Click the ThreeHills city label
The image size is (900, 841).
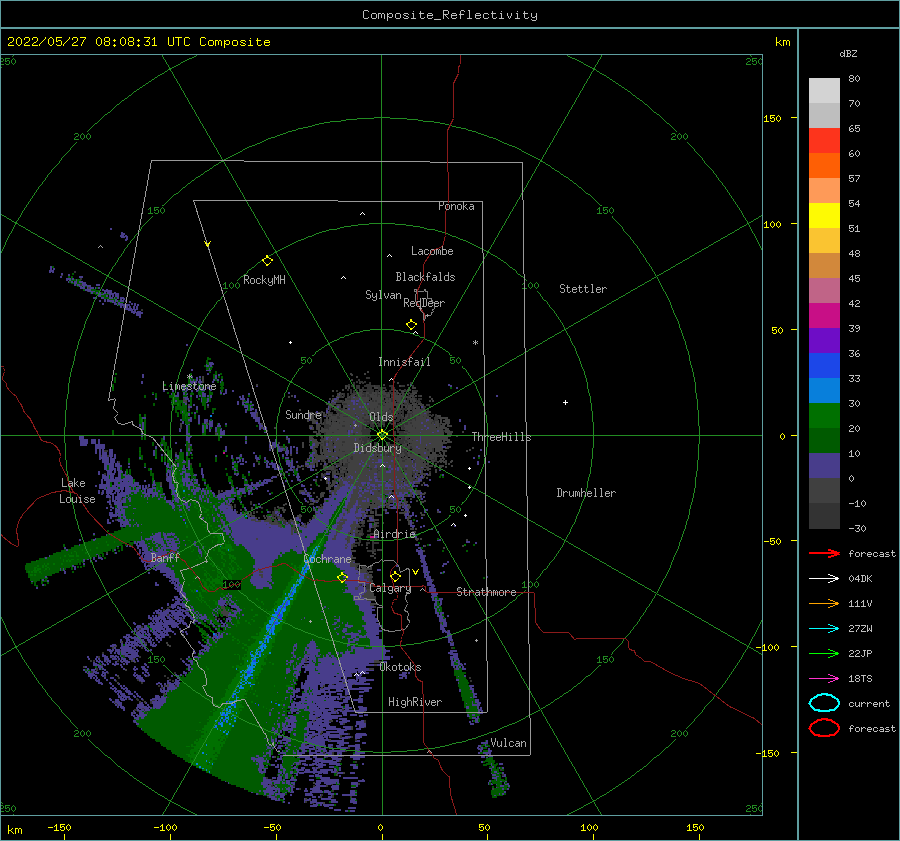(x=502, y=437)
